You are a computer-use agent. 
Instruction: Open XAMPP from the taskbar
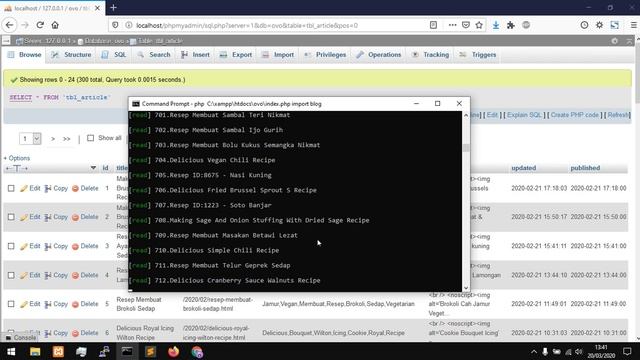(58, 351)
